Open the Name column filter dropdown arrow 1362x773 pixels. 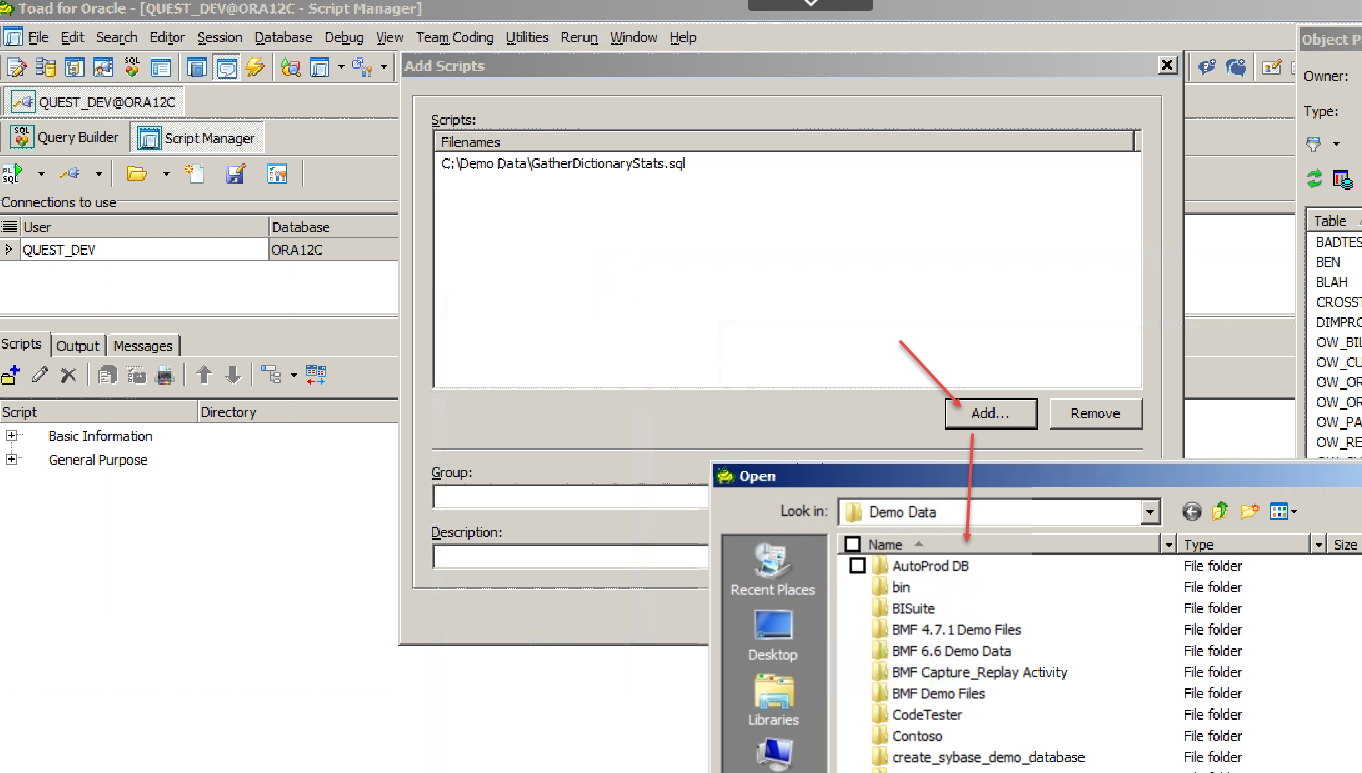point(1169,545)
